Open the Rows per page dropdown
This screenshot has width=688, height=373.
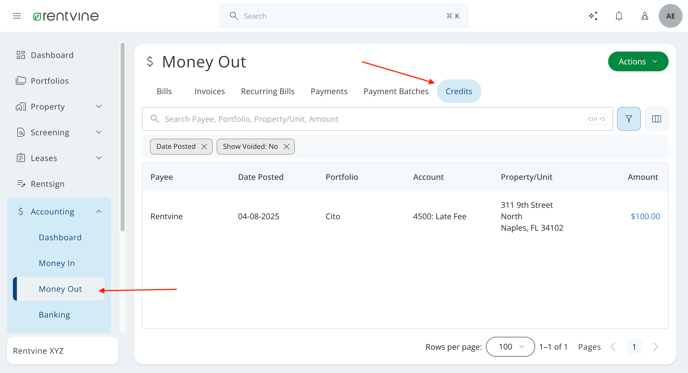510,347
